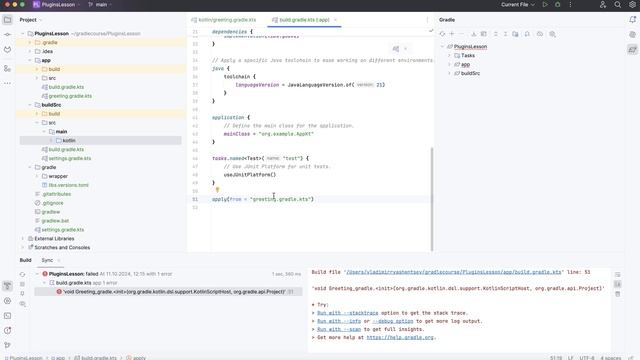Screen dimensions: 640x360
Task: Click Run with --scan link
Action: (x=339, y=329)
